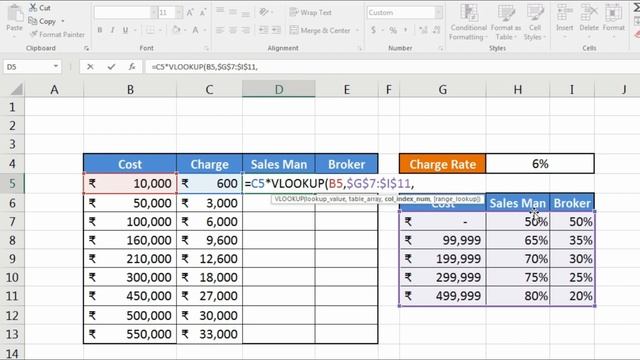Image resolution: width=640 pixels, height=360 pixels.
Task: Activate the Format Painter brush
Action: [57, 35]
